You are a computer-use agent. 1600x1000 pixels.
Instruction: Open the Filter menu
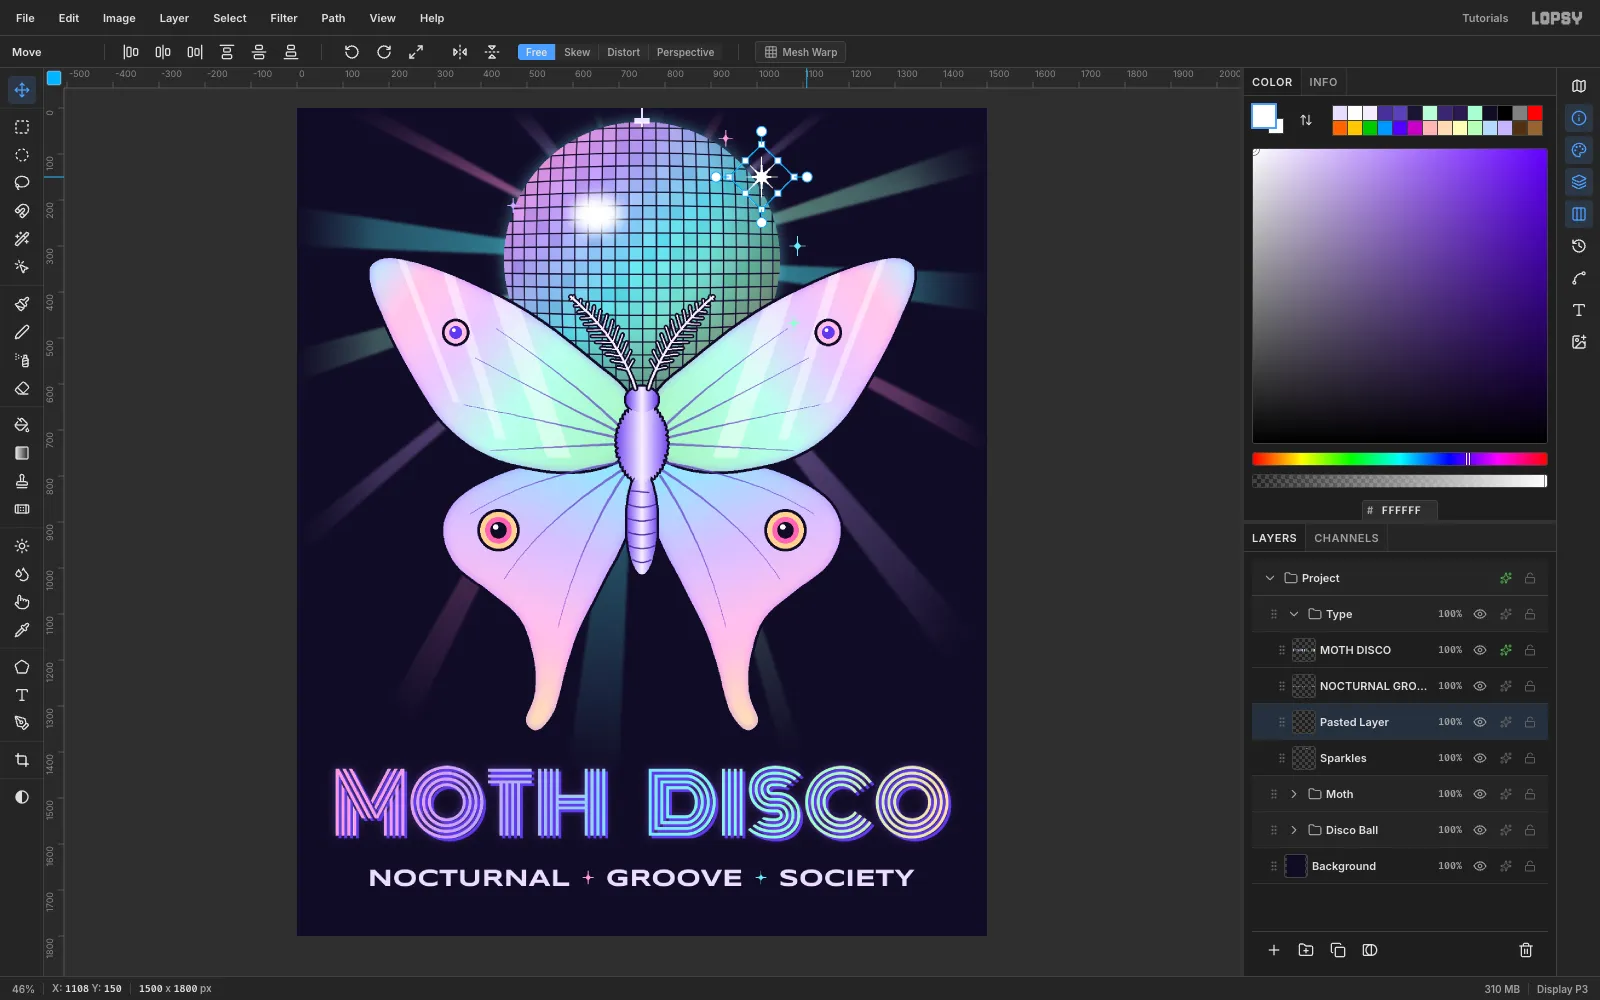pos(284,18)
